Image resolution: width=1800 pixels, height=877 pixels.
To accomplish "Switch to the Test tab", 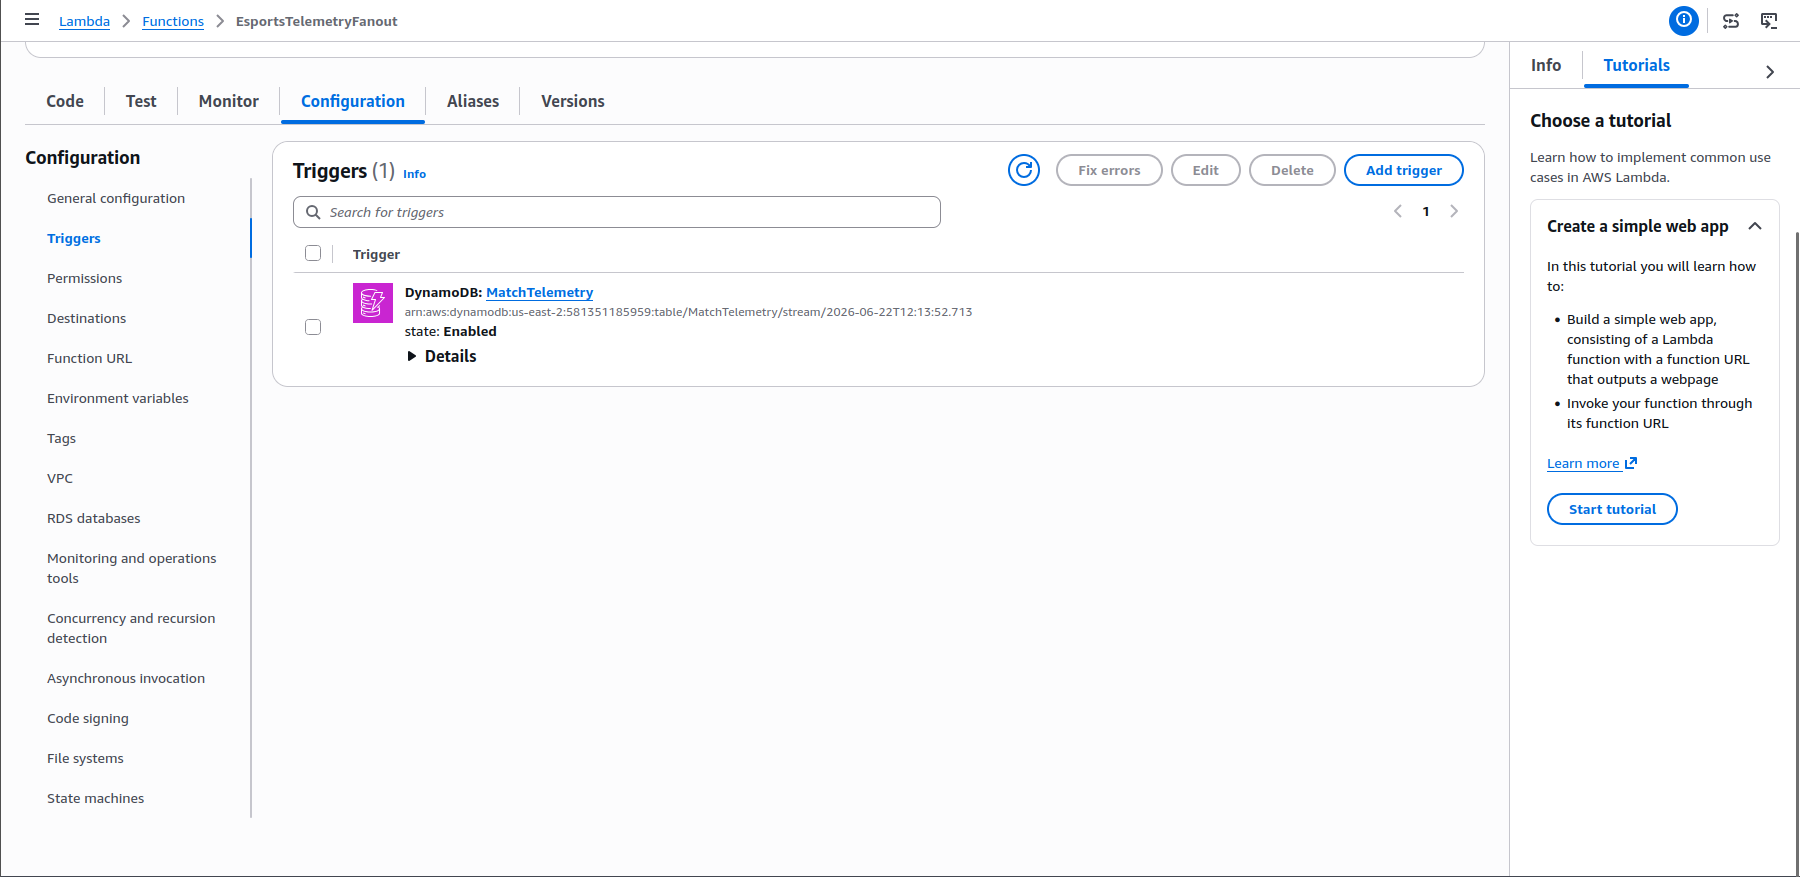I will pos(141,101).
